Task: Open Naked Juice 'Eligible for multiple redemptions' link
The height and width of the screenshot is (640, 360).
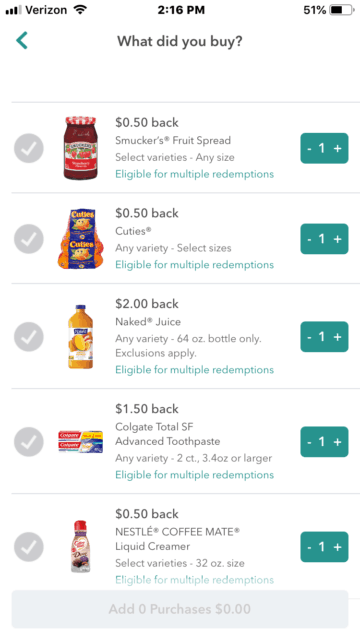Action: point(194,370)
